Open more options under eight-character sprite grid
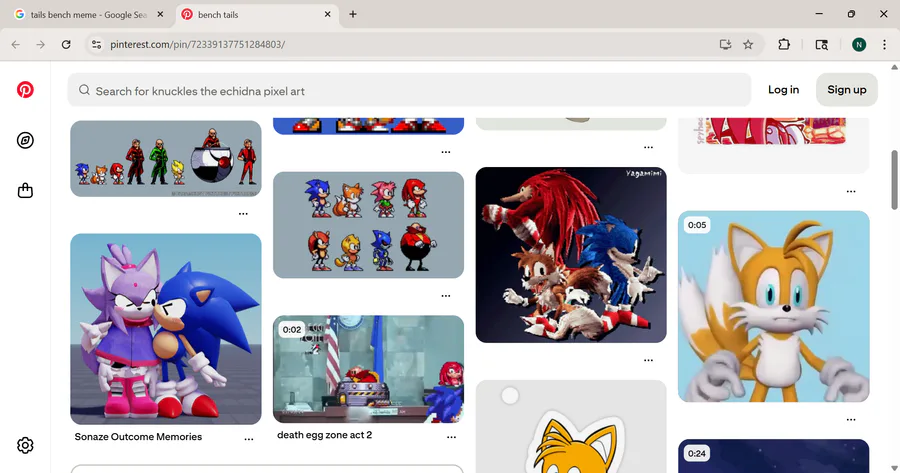Viewport: 900px width, 473px height. [x=446, y=296]
